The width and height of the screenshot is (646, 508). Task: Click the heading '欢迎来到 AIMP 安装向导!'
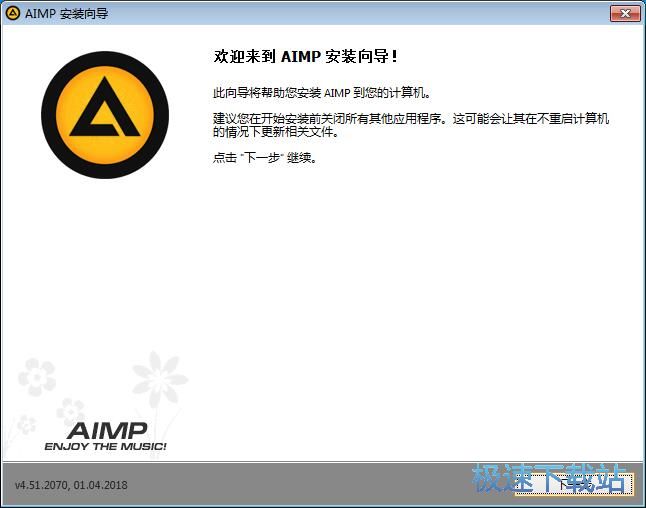pos(305,56)
